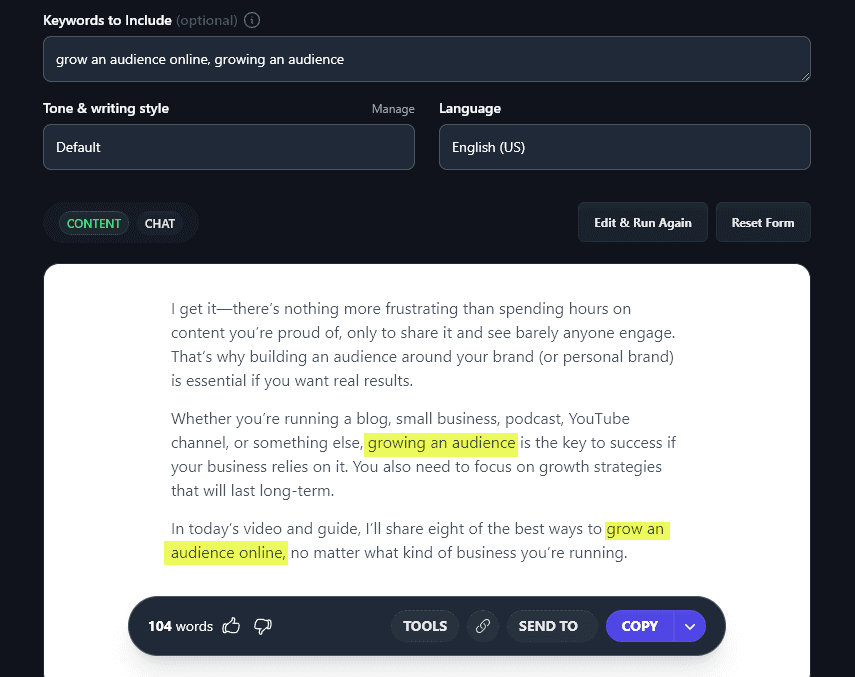This screenshot has height=677, width=855.
Task: Switch to the CONTENT tab
Action: [94, 223]
